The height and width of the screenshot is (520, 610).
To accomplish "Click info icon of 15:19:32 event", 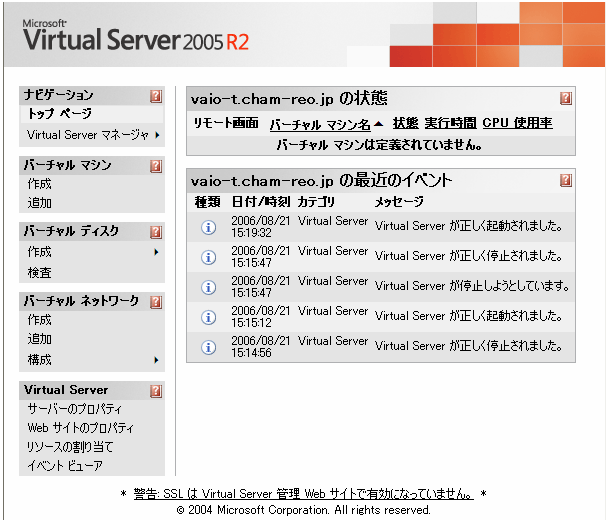I will click(209, 227).
